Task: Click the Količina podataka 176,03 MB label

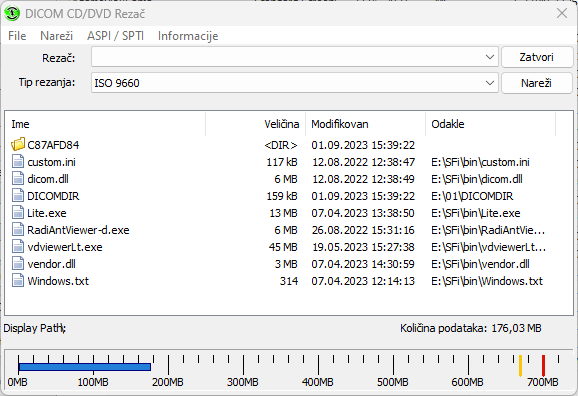Action: pyautogui.click(x=471, y=328)
